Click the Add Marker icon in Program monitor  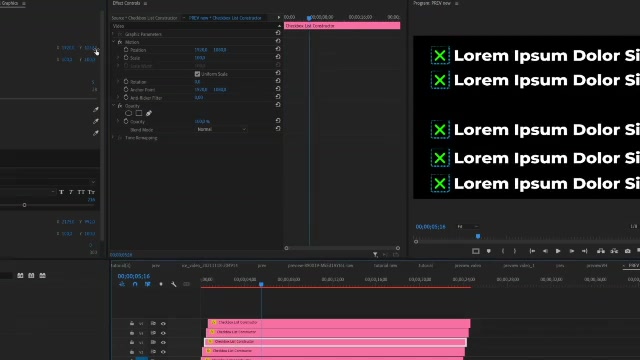(489, 251)
